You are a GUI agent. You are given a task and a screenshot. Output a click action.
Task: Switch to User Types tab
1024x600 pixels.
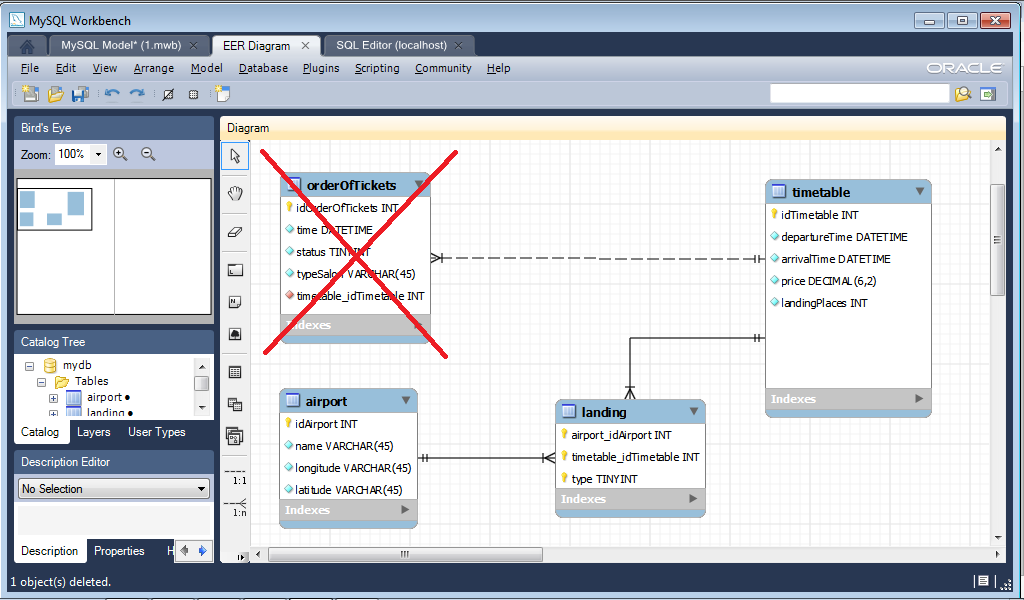[x=157, y=432]
